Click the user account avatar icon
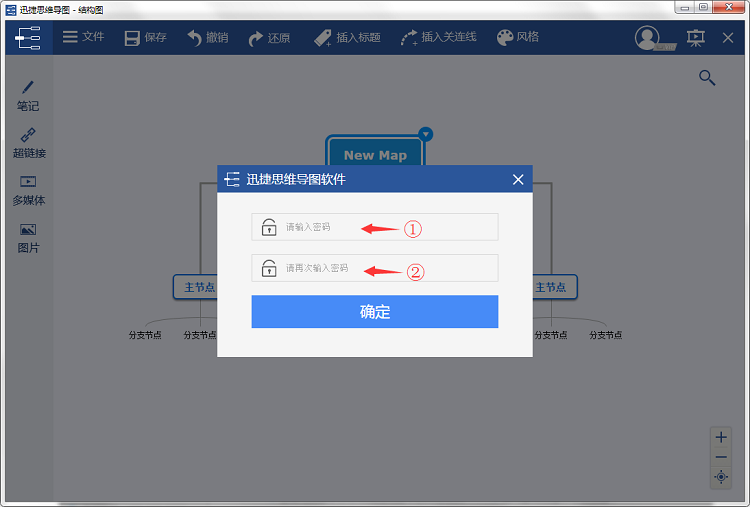This screenshot has height=507, width=750. click(648, 38)
